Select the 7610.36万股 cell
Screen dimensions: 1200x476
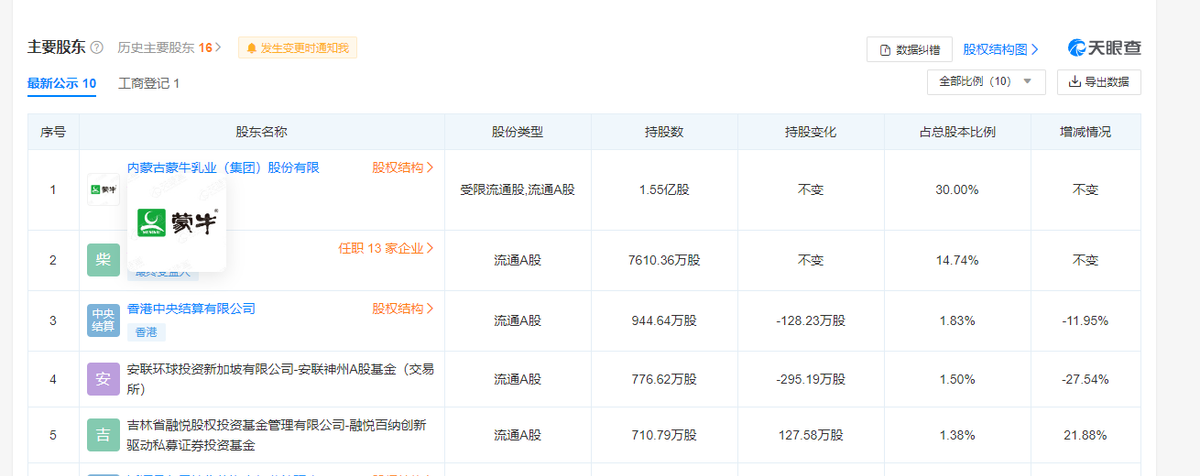pos(664,260)
